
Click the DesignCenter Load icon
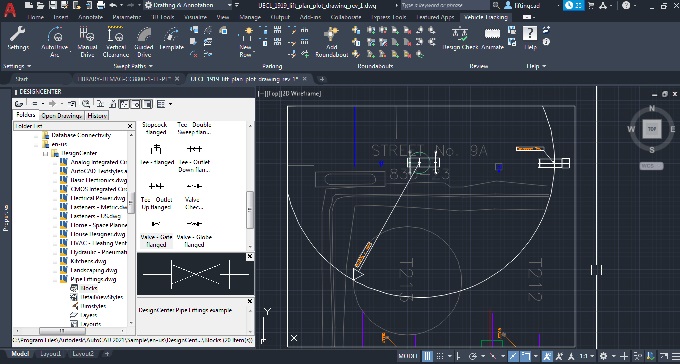(x=19, y=104)
